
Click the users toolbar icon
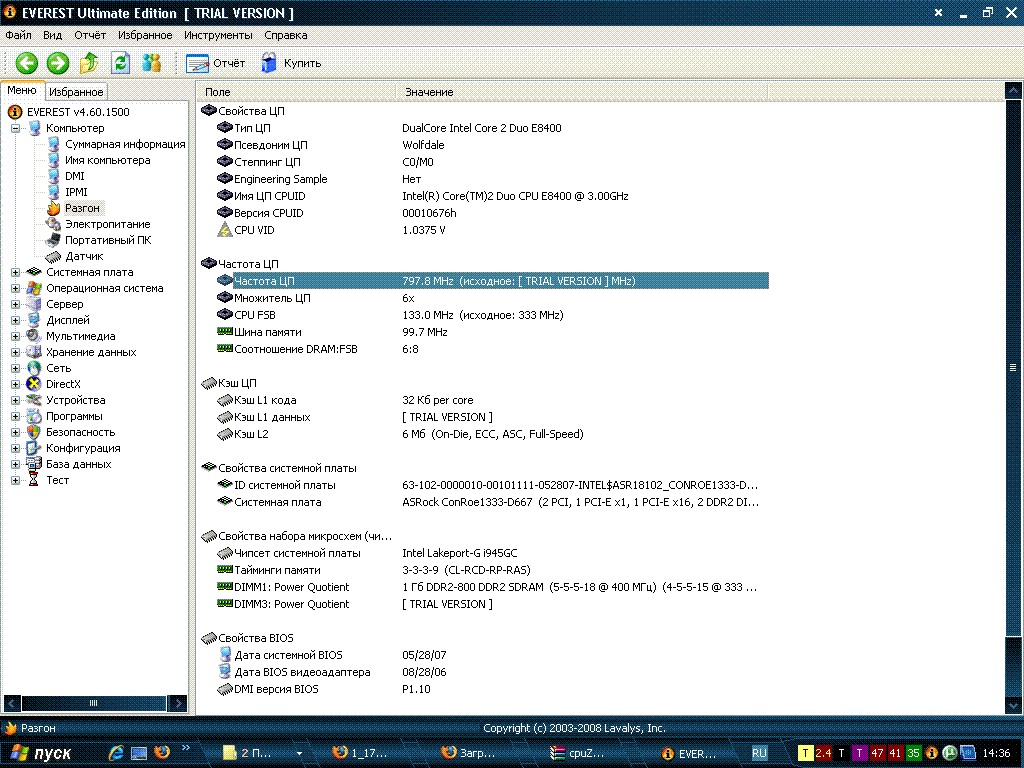click(151, 63)
